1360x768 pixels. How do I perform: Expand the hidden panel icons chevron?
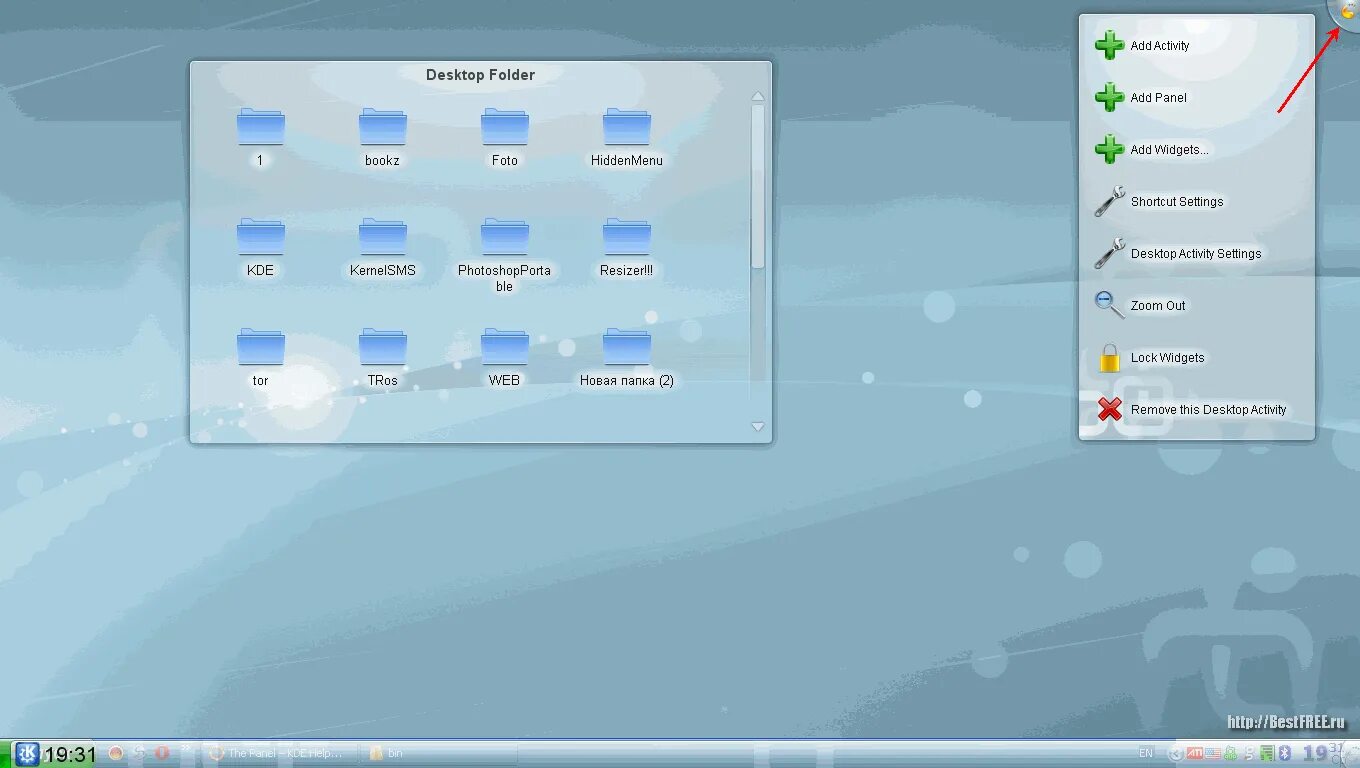pyautogui.click(x=186, y=747)
